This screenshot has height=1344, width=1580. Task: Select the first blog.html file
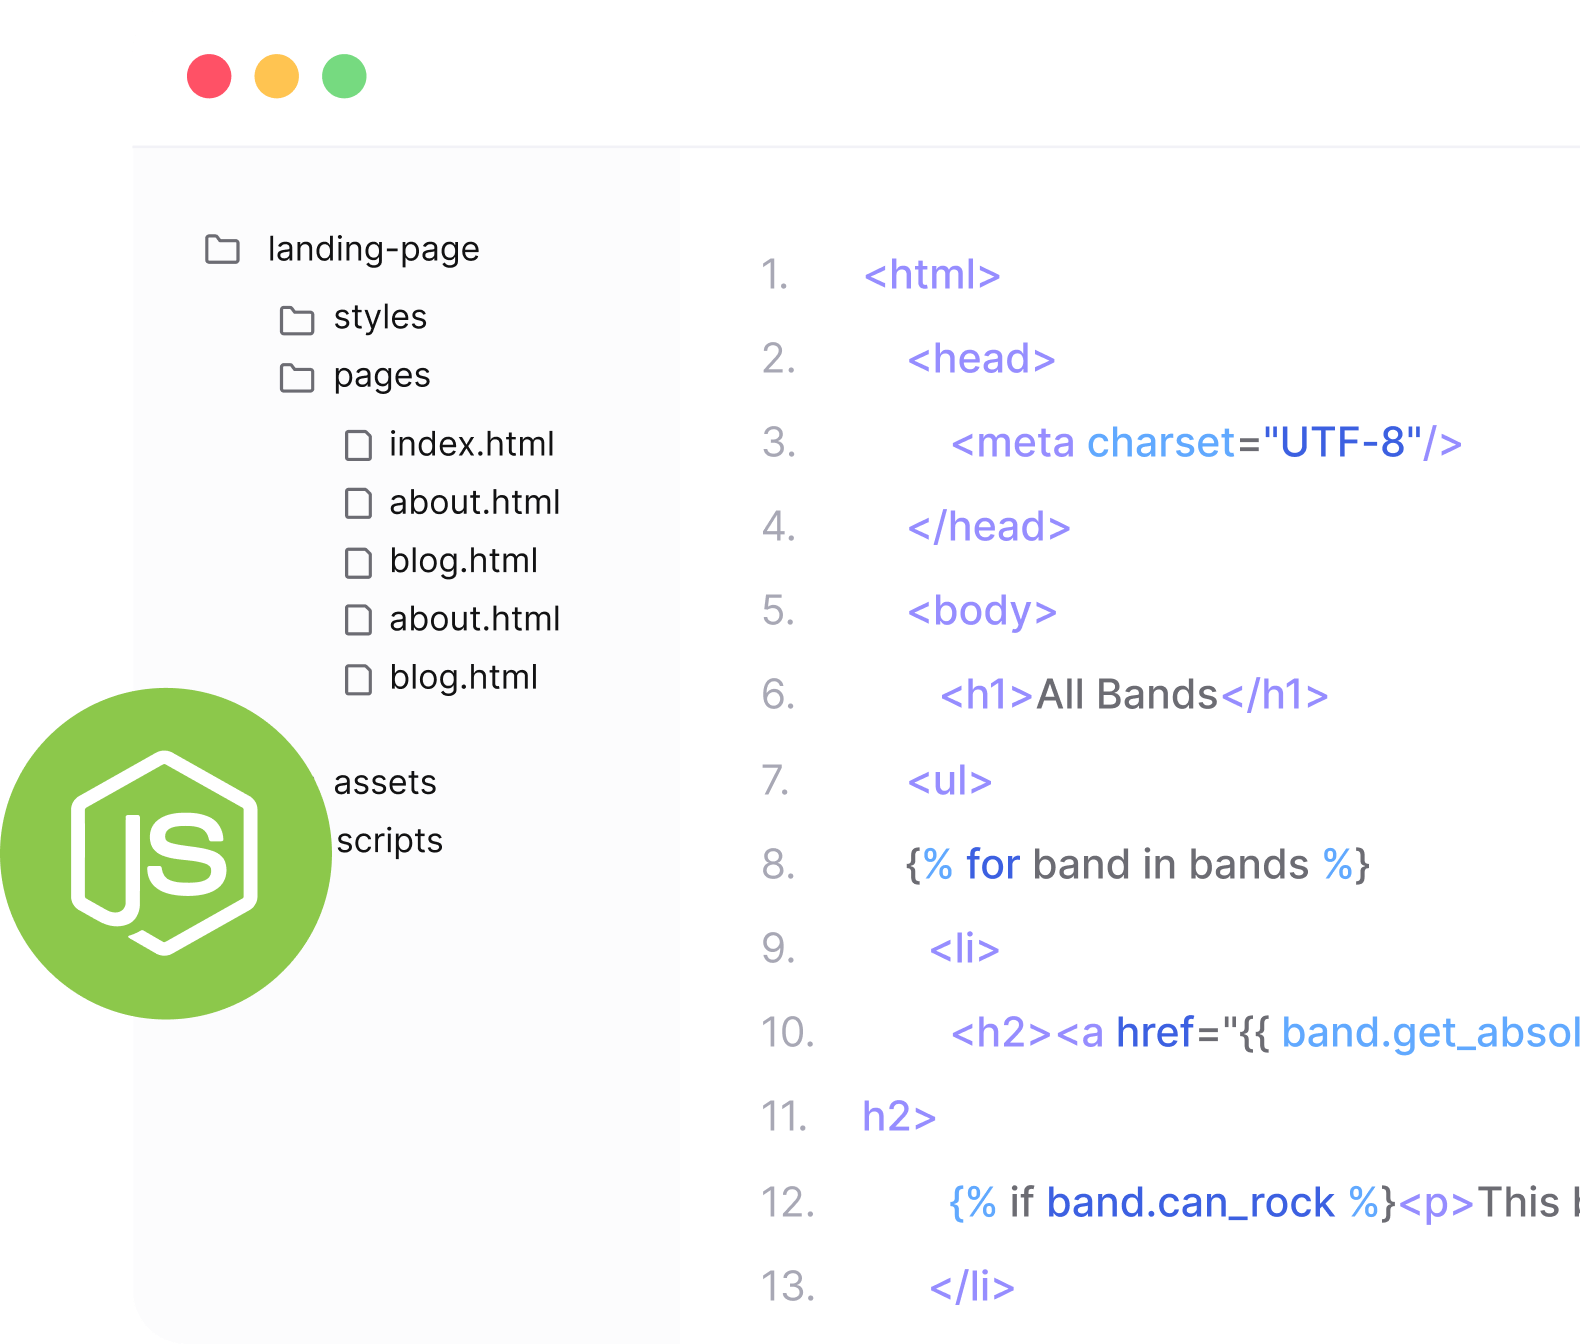click(x=463, y=561)
